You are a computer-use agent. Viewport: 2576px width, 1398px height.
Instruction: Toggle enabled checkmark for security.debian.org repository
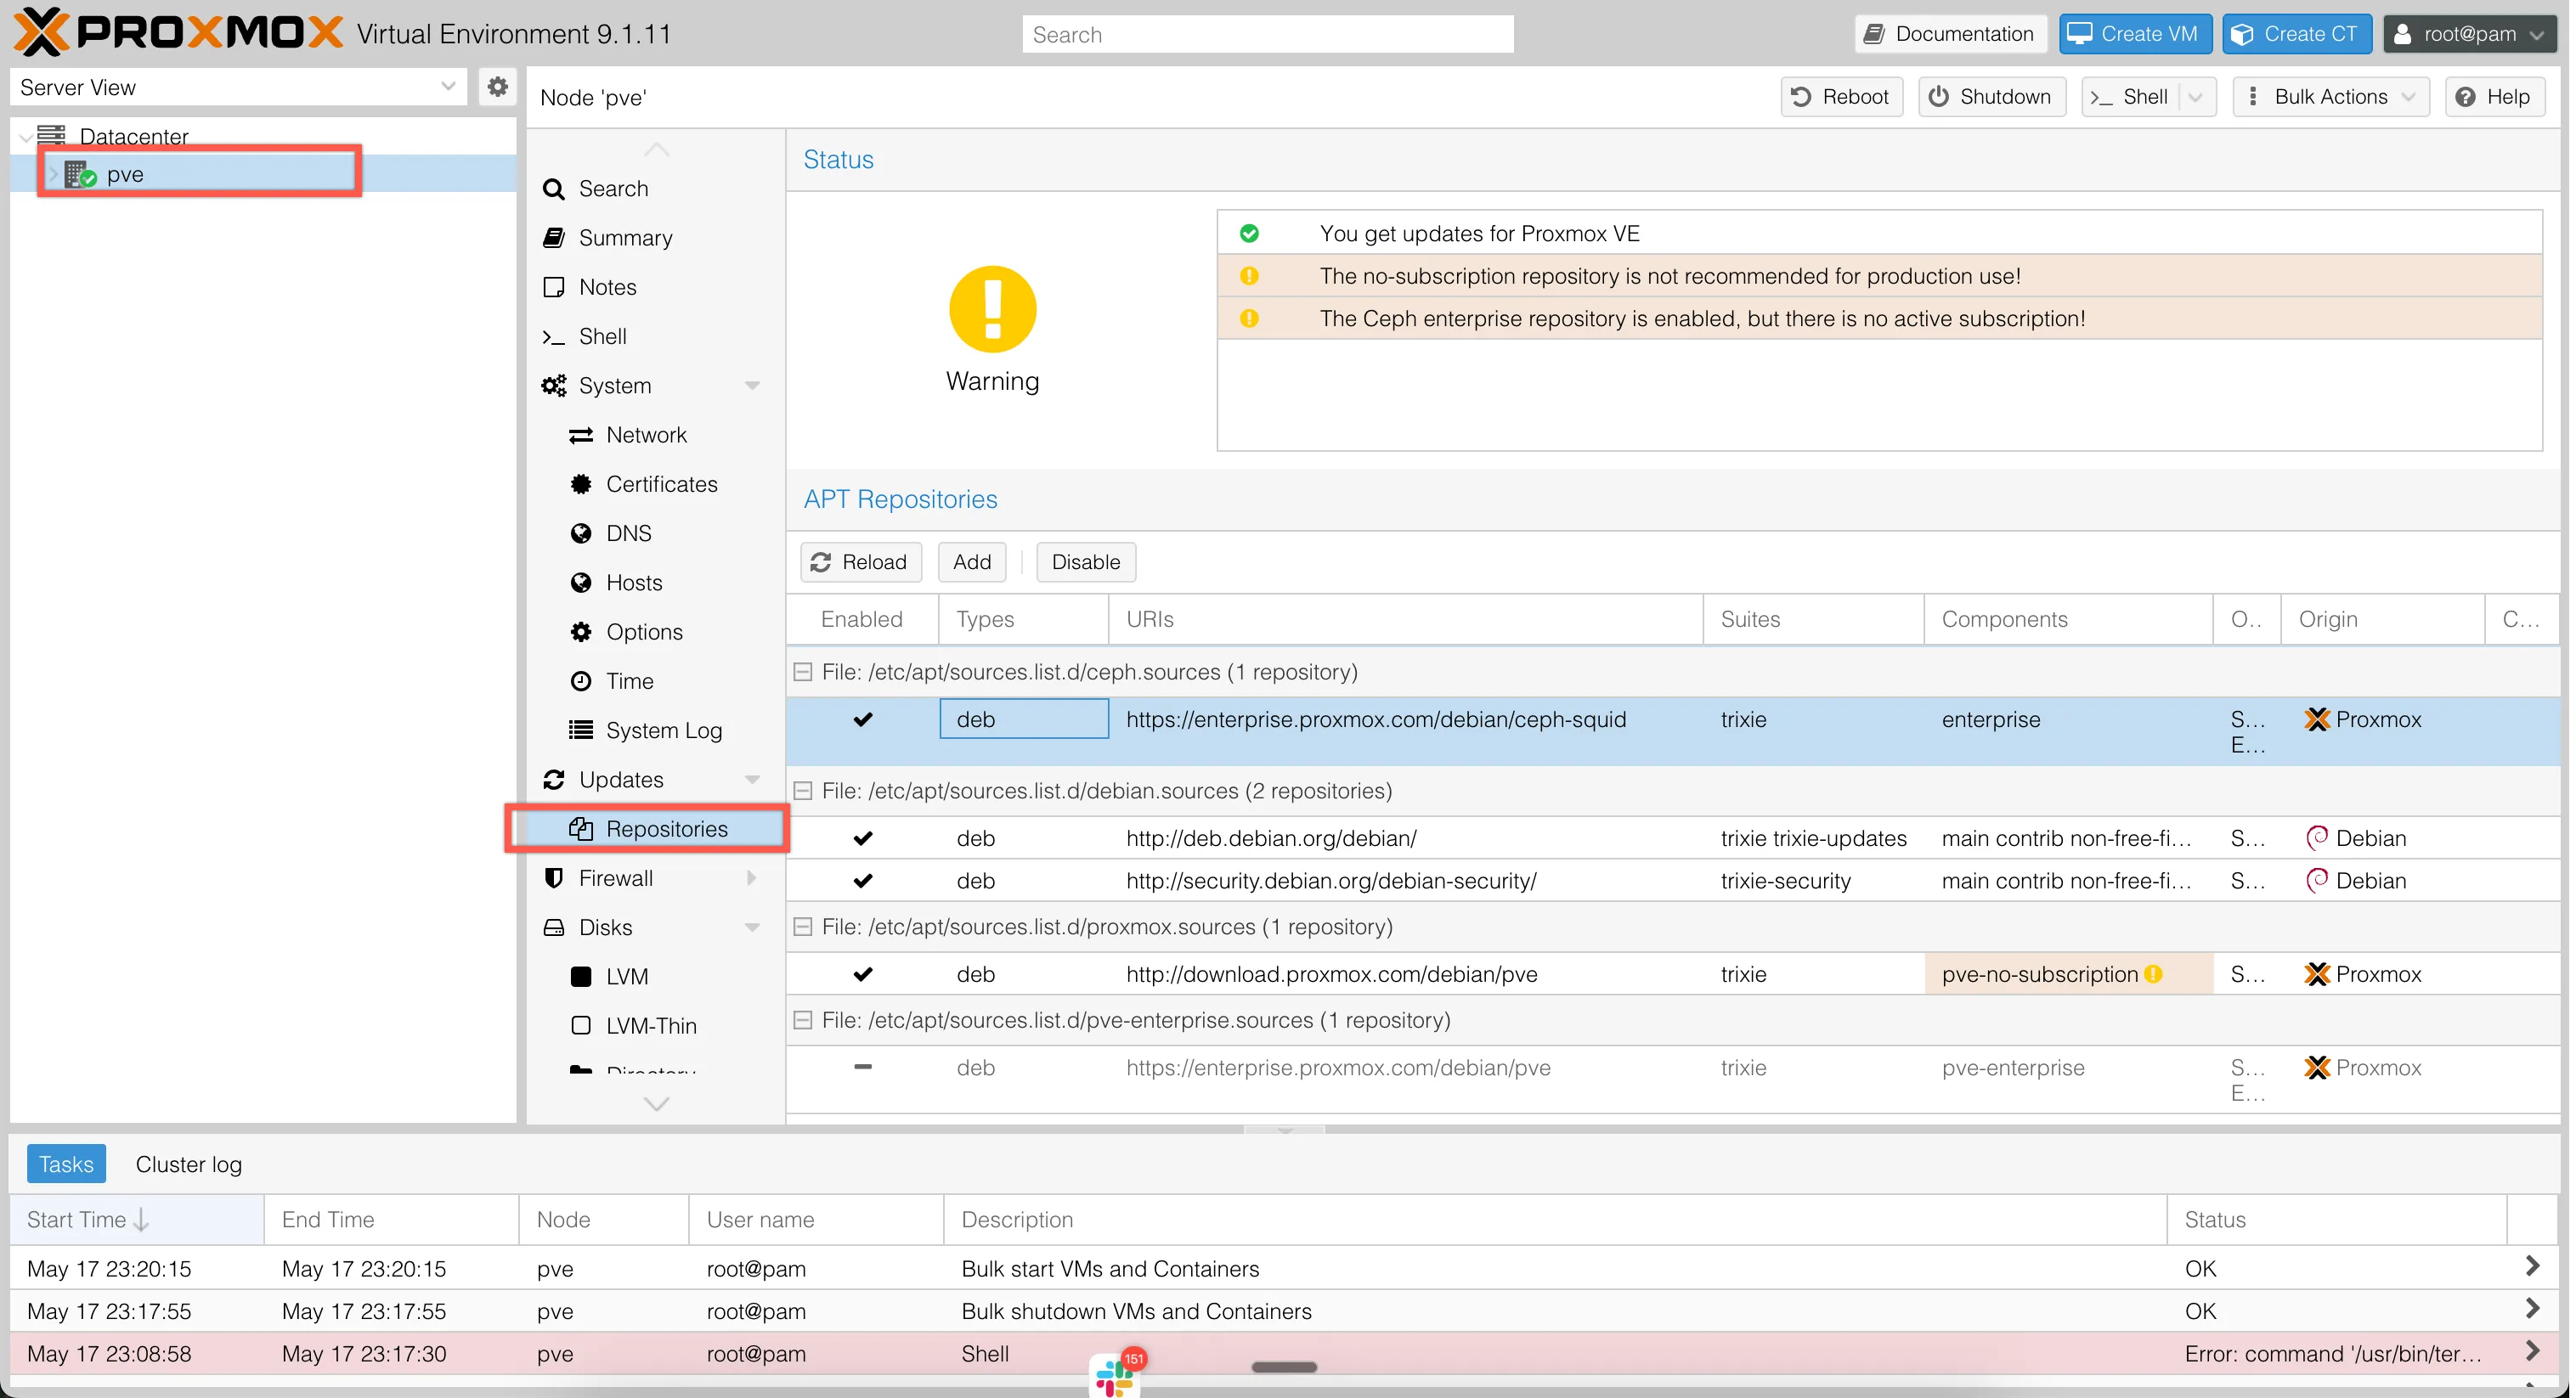[x=863, y=881]
